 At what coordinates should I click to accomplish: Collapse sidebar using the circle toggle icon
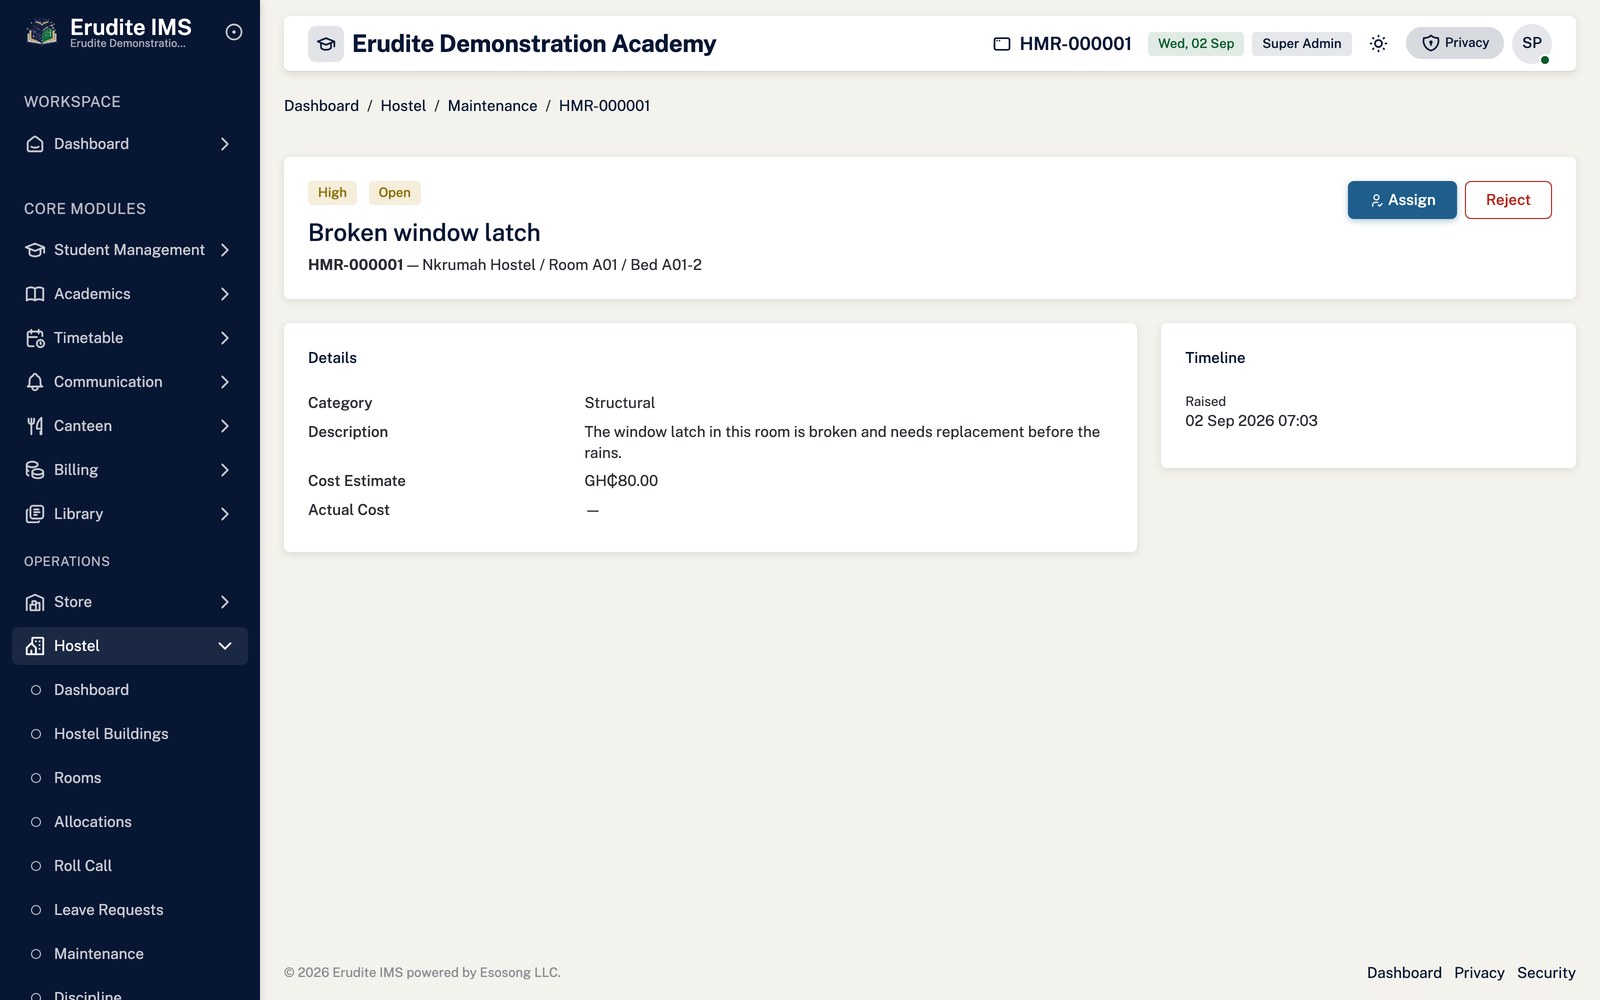click(234, 32)
